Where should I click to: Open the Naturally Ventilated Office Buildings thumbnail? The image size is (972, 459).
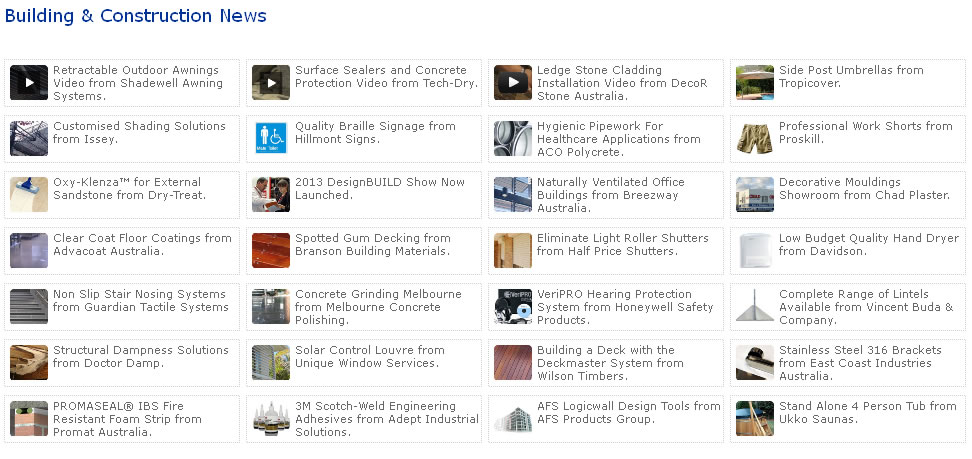[513, 195]
